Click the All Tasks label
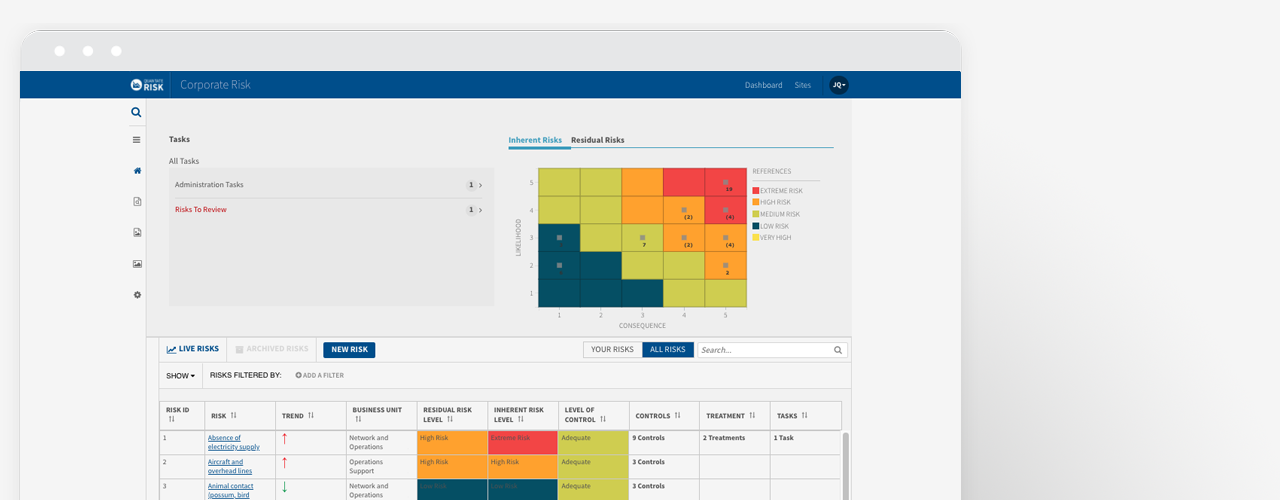 click(184, 161)
